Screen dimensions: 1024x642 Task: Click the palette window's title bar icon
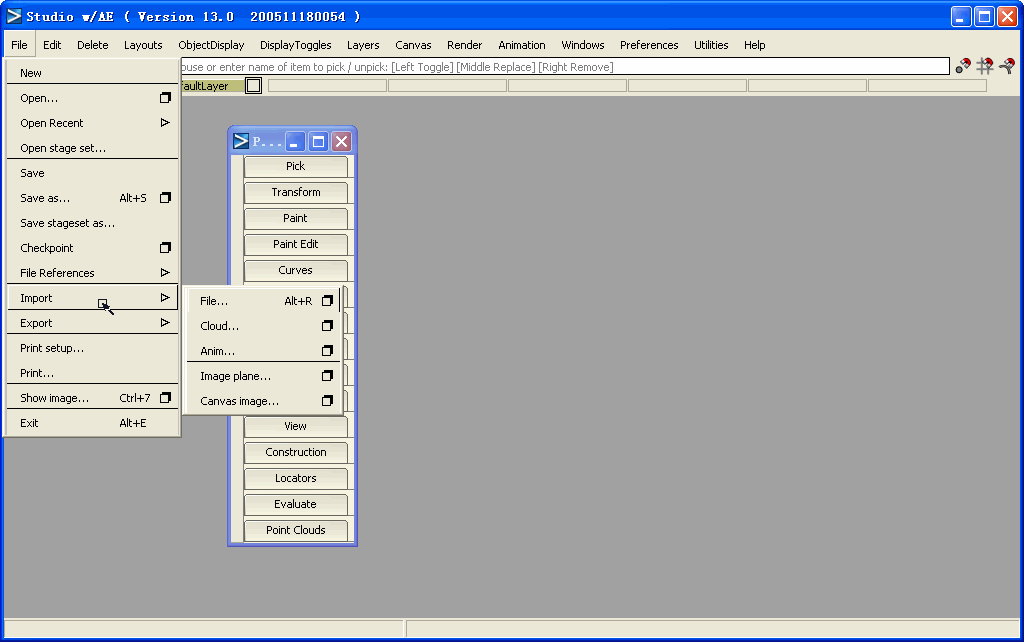pyautogui.click(x=241, y=141)
